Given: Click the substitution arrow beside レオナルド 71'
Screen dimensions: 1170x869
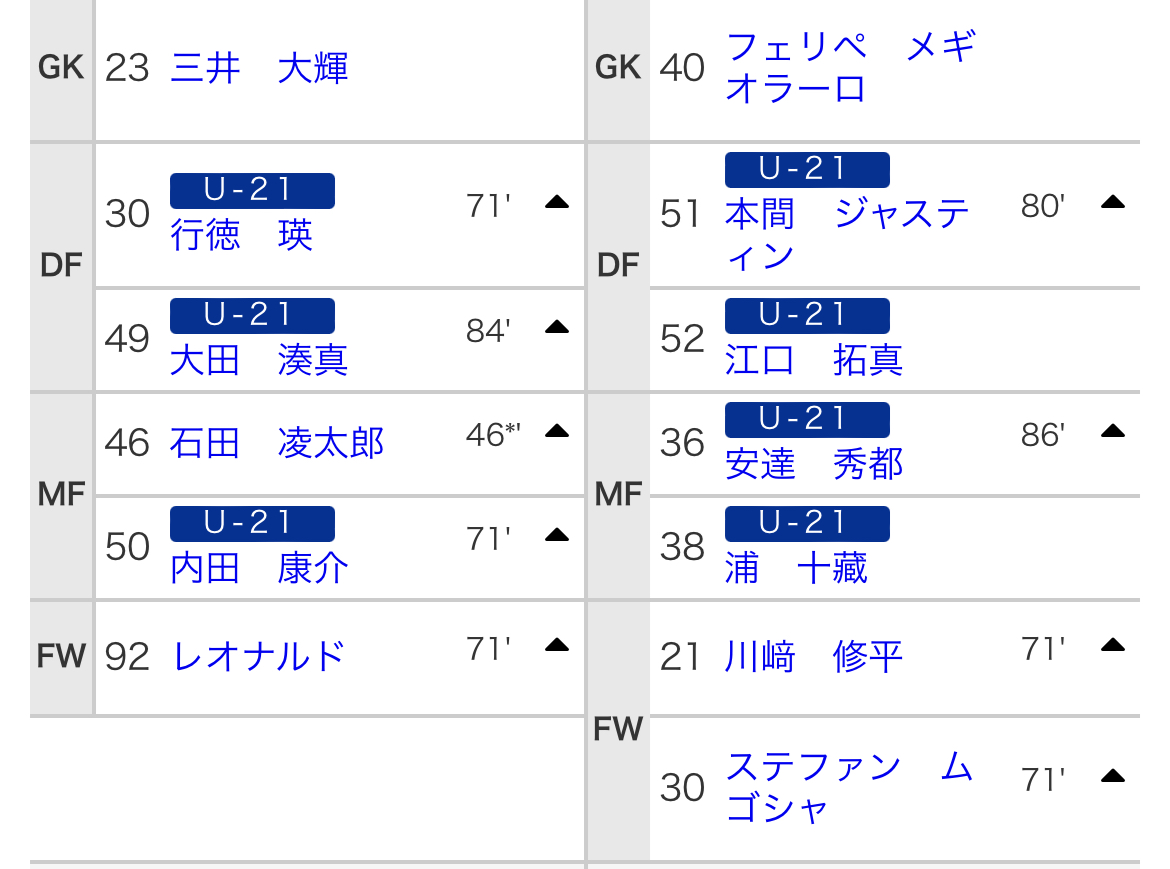Looking at the screenshot, I should pos(557,645).
